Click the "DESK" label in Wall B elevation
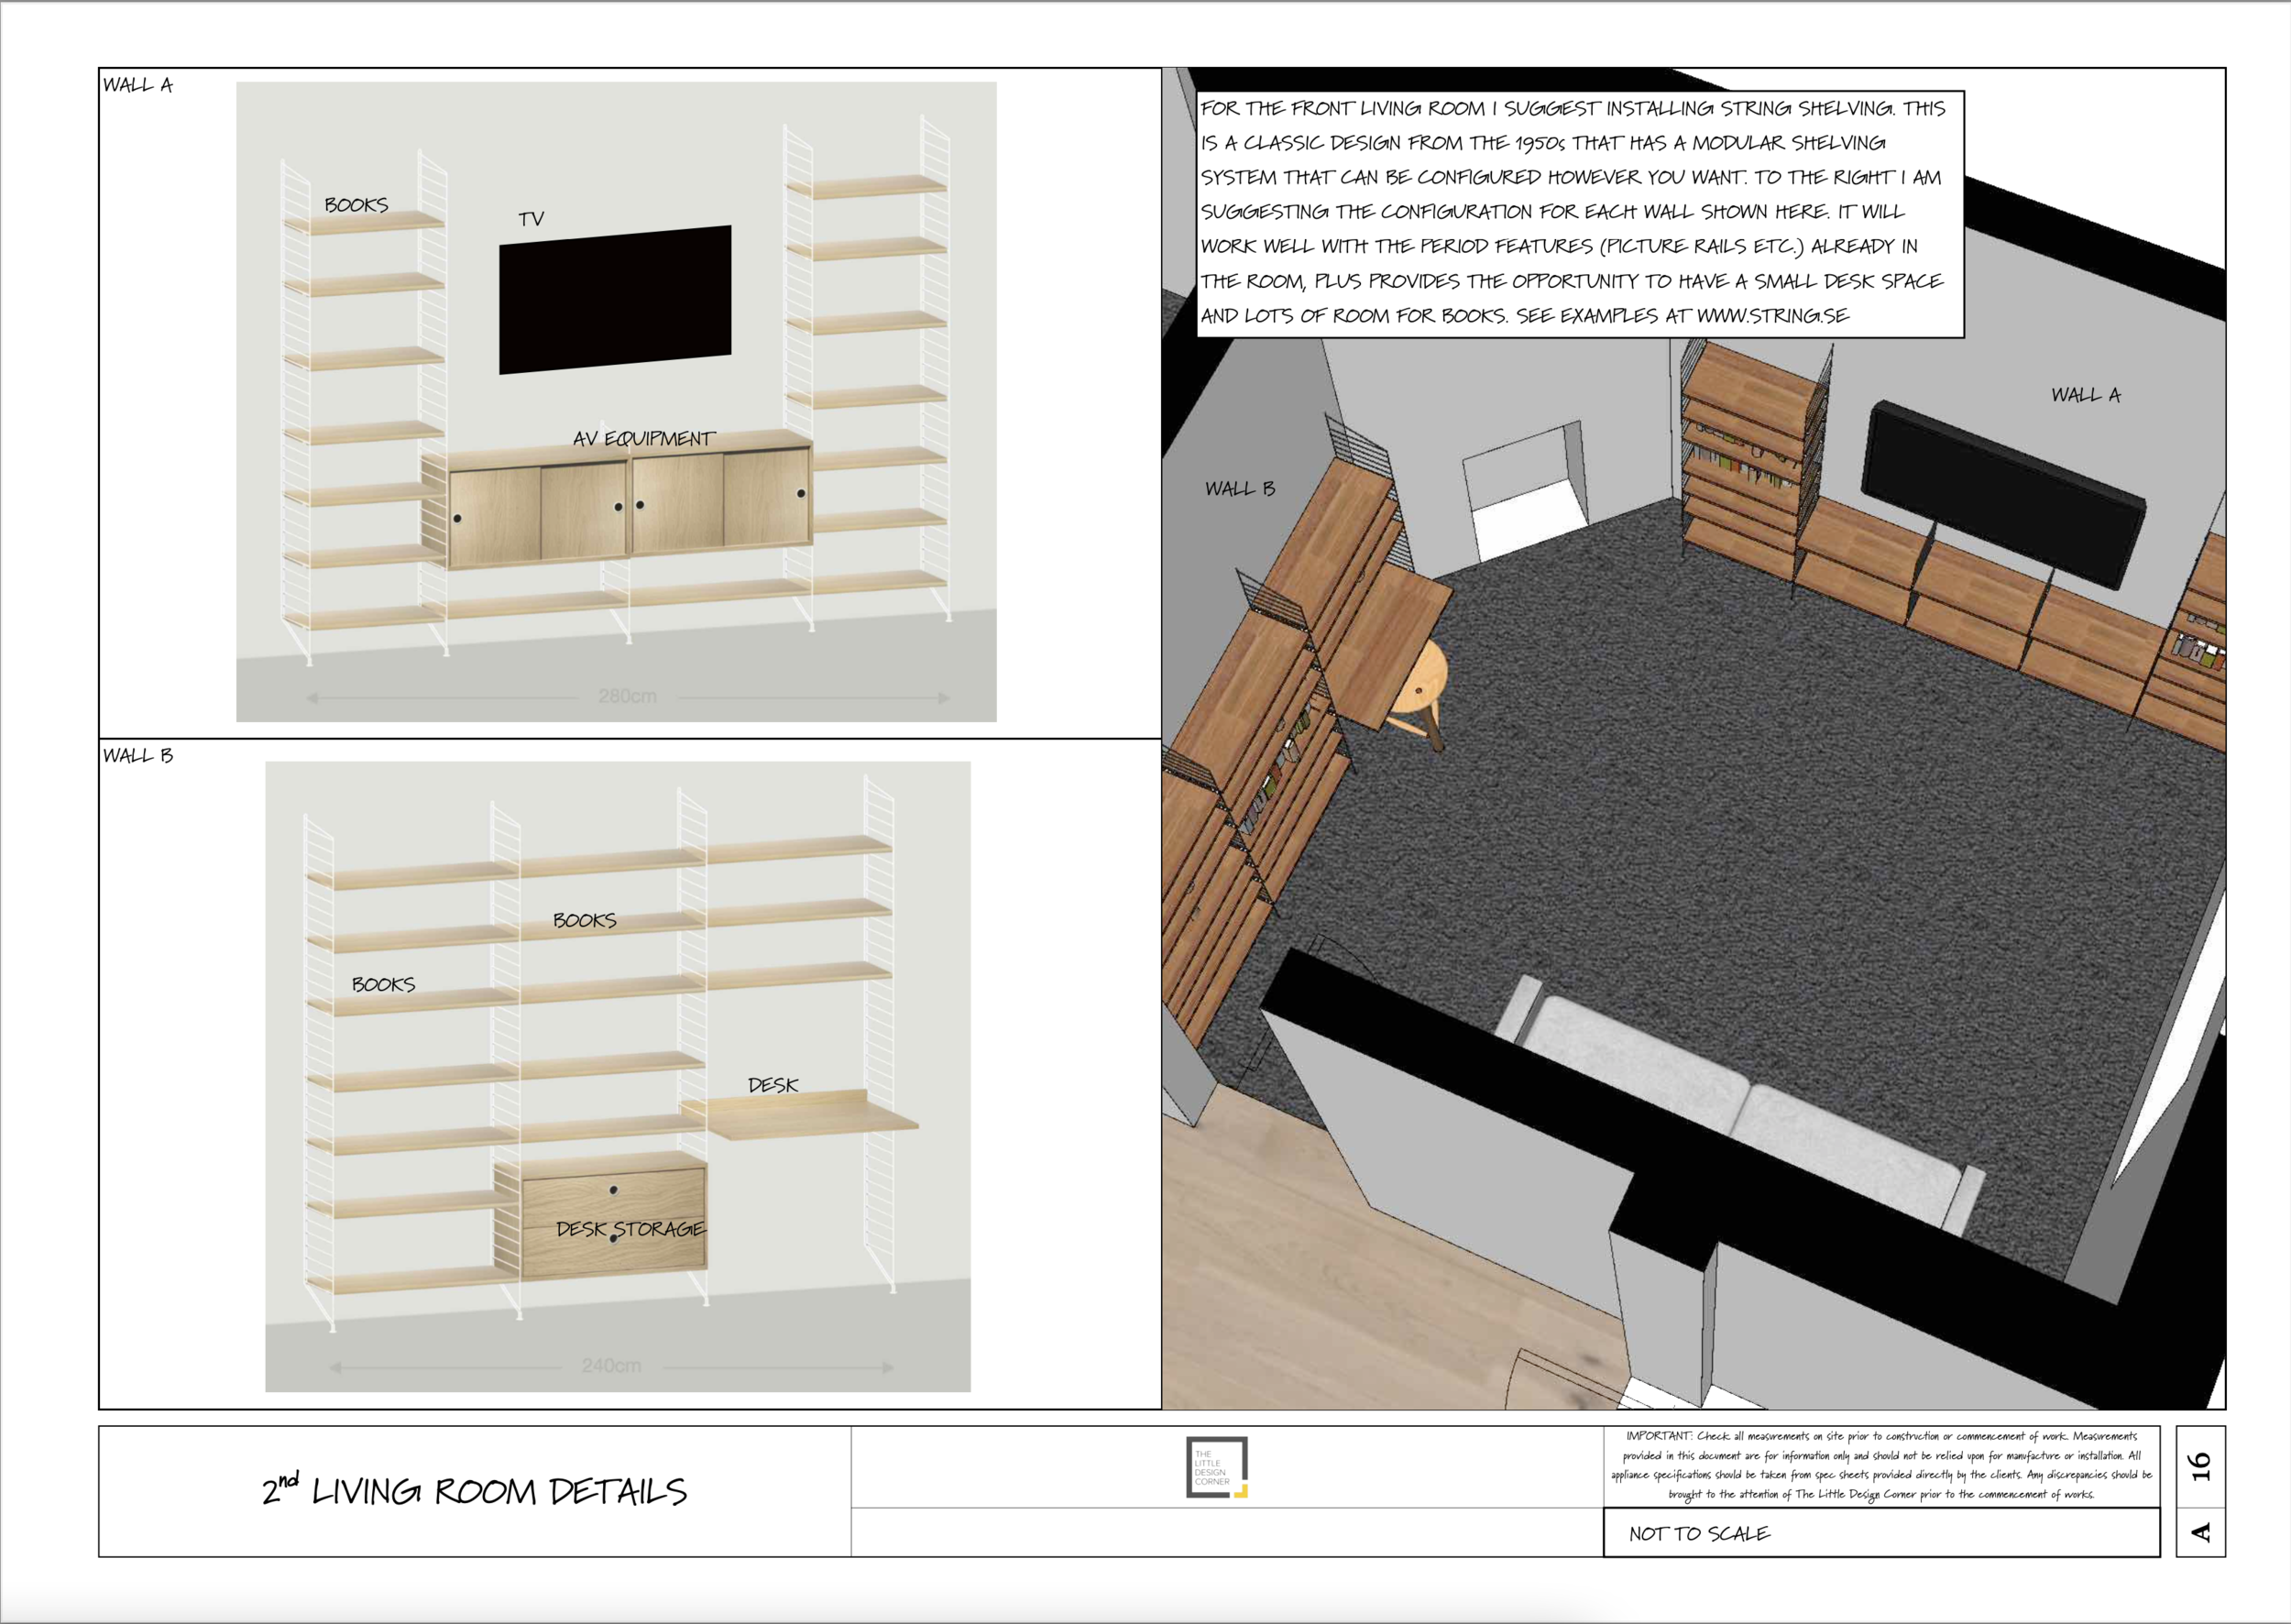 point(773,1084)
